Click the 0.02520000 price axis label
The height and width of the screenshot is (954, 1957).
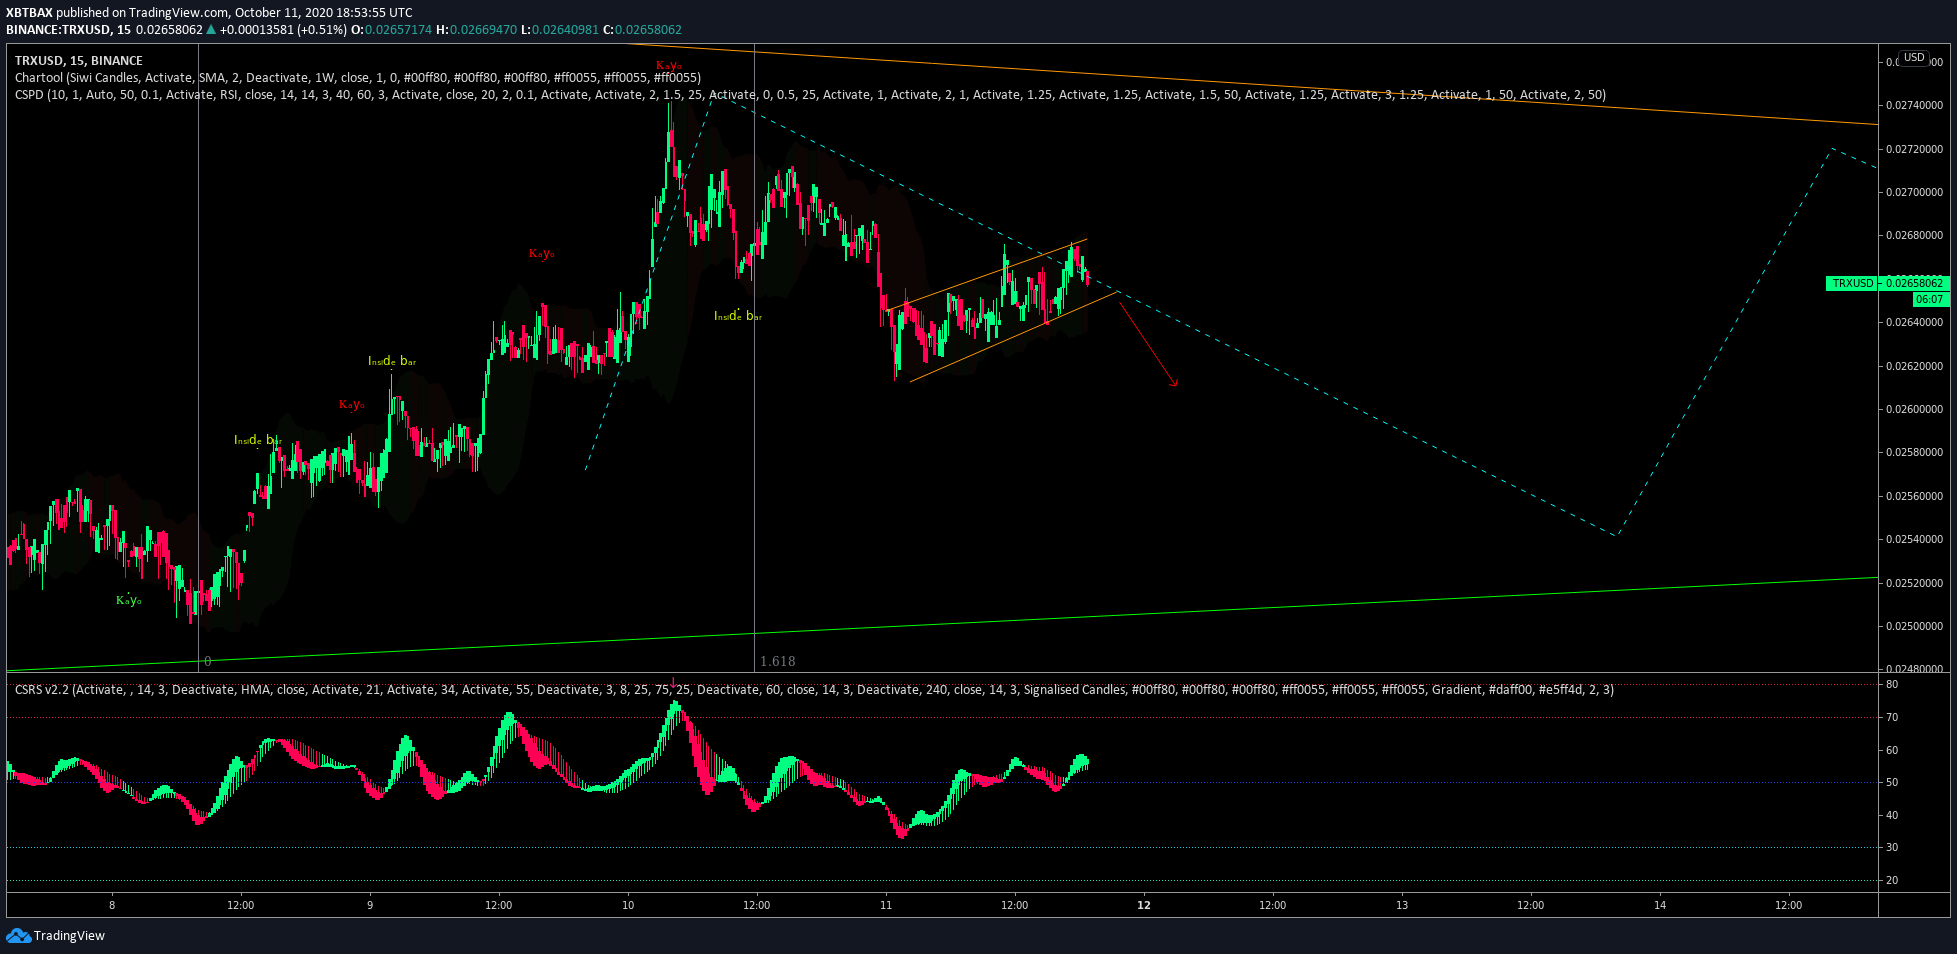pyautogui.click(x=1914, y=583)
